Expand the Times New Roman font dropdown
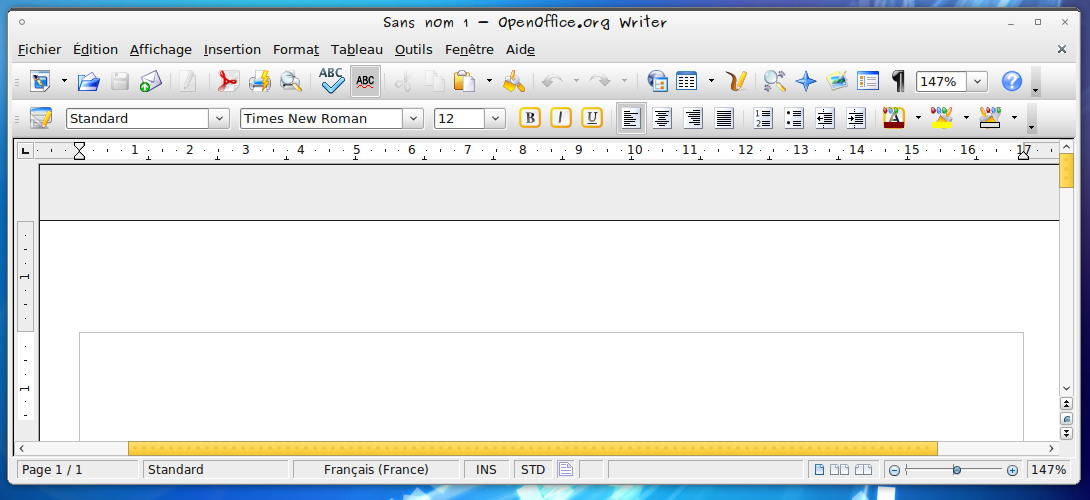This screenshot has height=500, width=1090. (414, 118)
